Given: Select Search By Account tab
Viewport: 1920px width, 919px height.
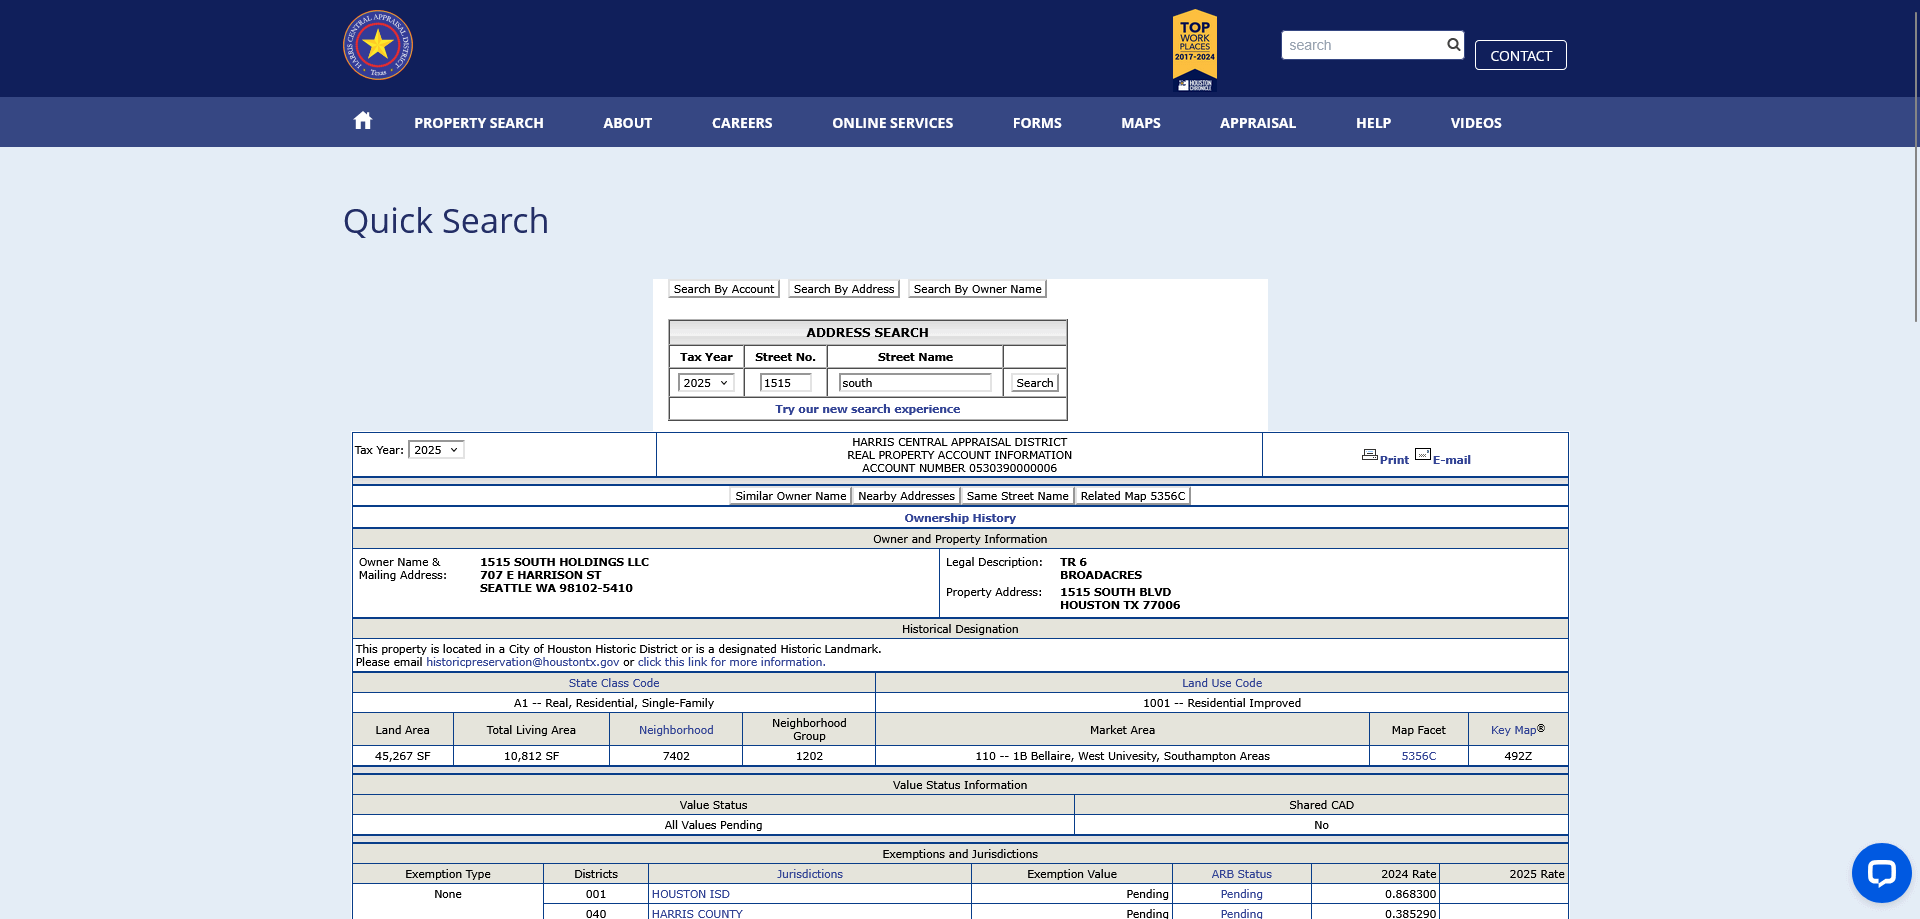Looking at the screenshot, I should coord(724,289).
